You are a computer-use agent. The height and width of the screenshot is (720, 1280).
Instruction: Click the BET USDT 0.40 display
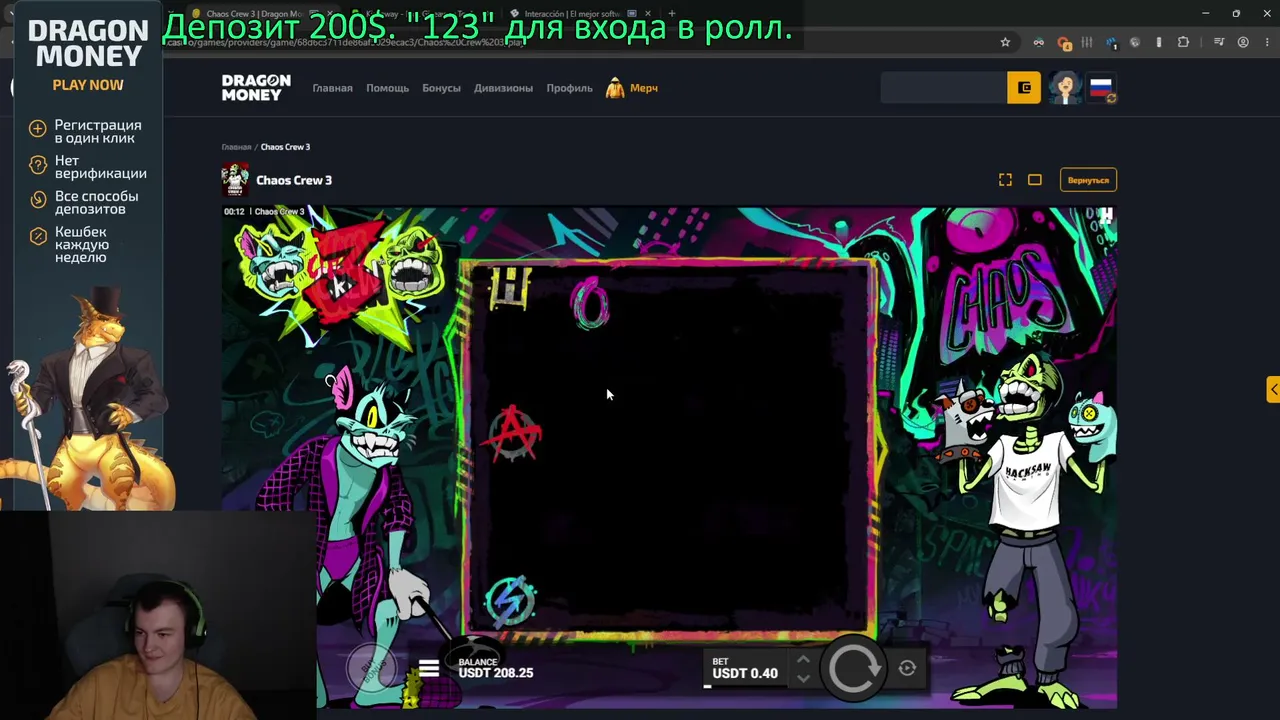tap(744, 668)
